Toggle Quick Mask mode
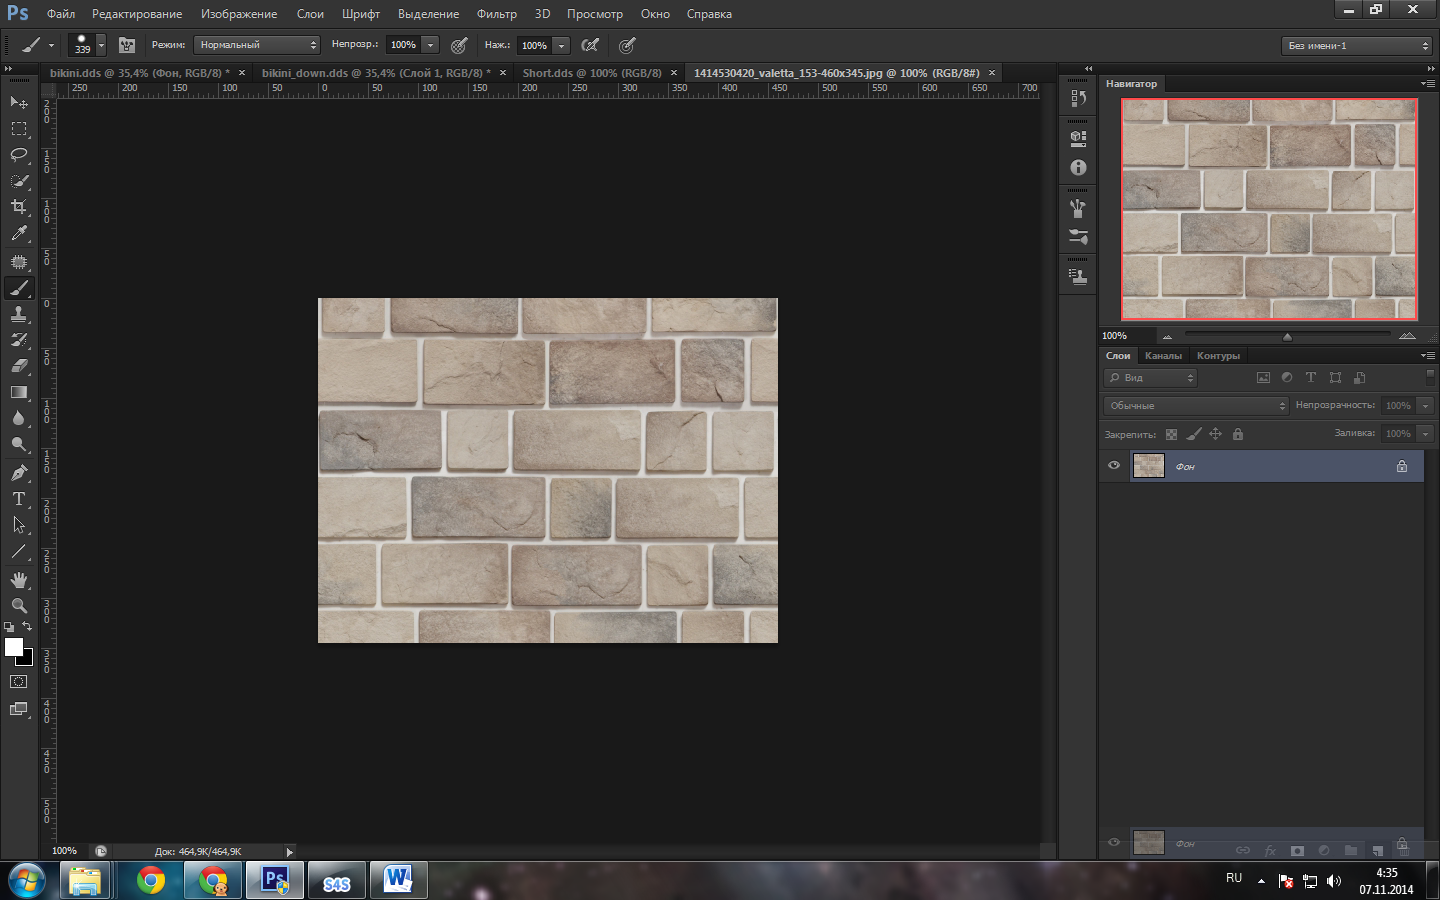 pyautogui.click(x=19, y=682)
